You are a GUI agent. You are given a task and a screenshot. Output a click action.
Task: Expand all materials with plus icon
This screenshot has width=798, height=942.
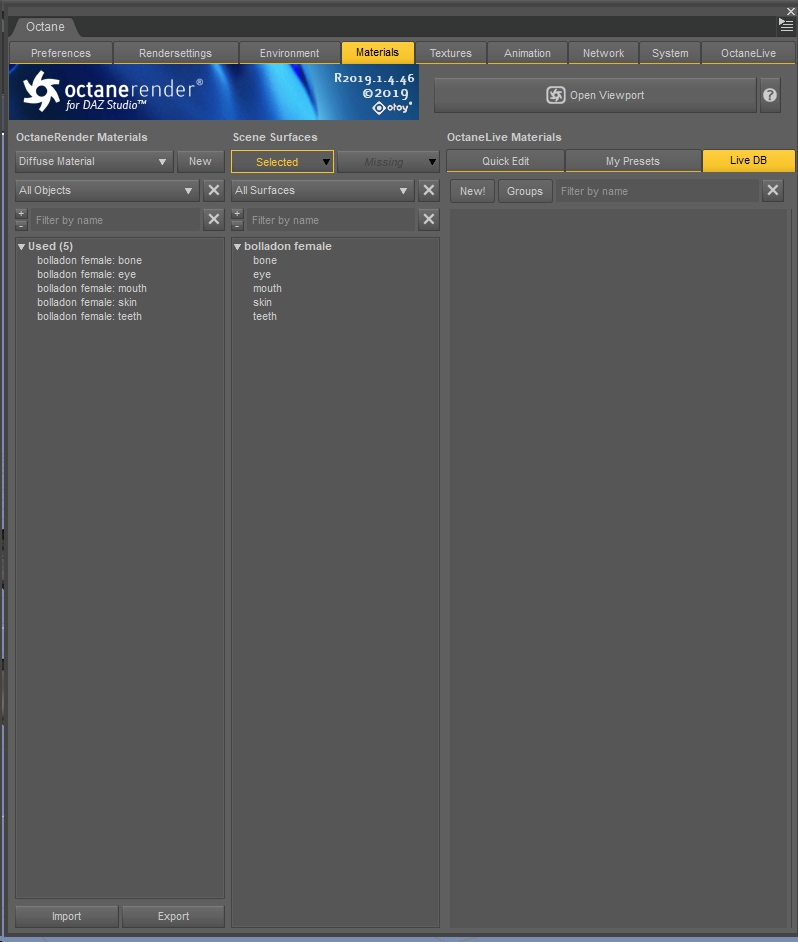21,214
